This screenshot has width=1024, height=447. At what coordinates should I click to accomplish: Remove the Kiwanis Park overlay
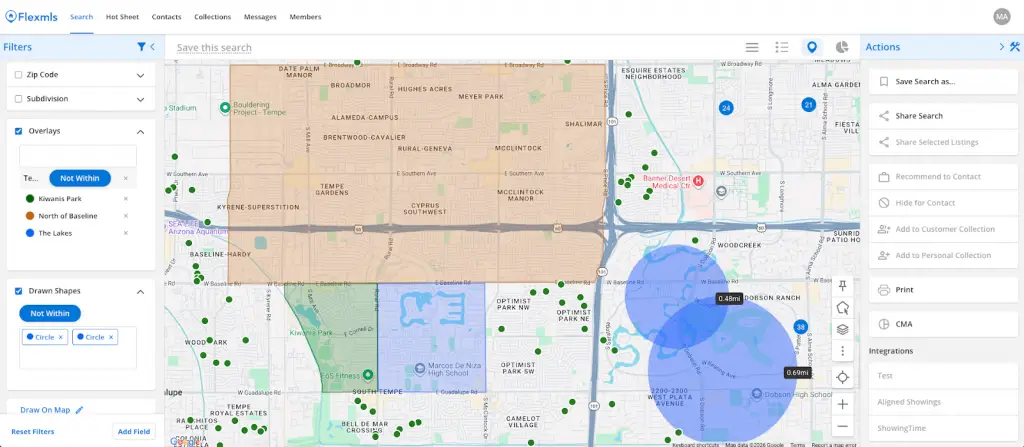click(x=126, y=199)
